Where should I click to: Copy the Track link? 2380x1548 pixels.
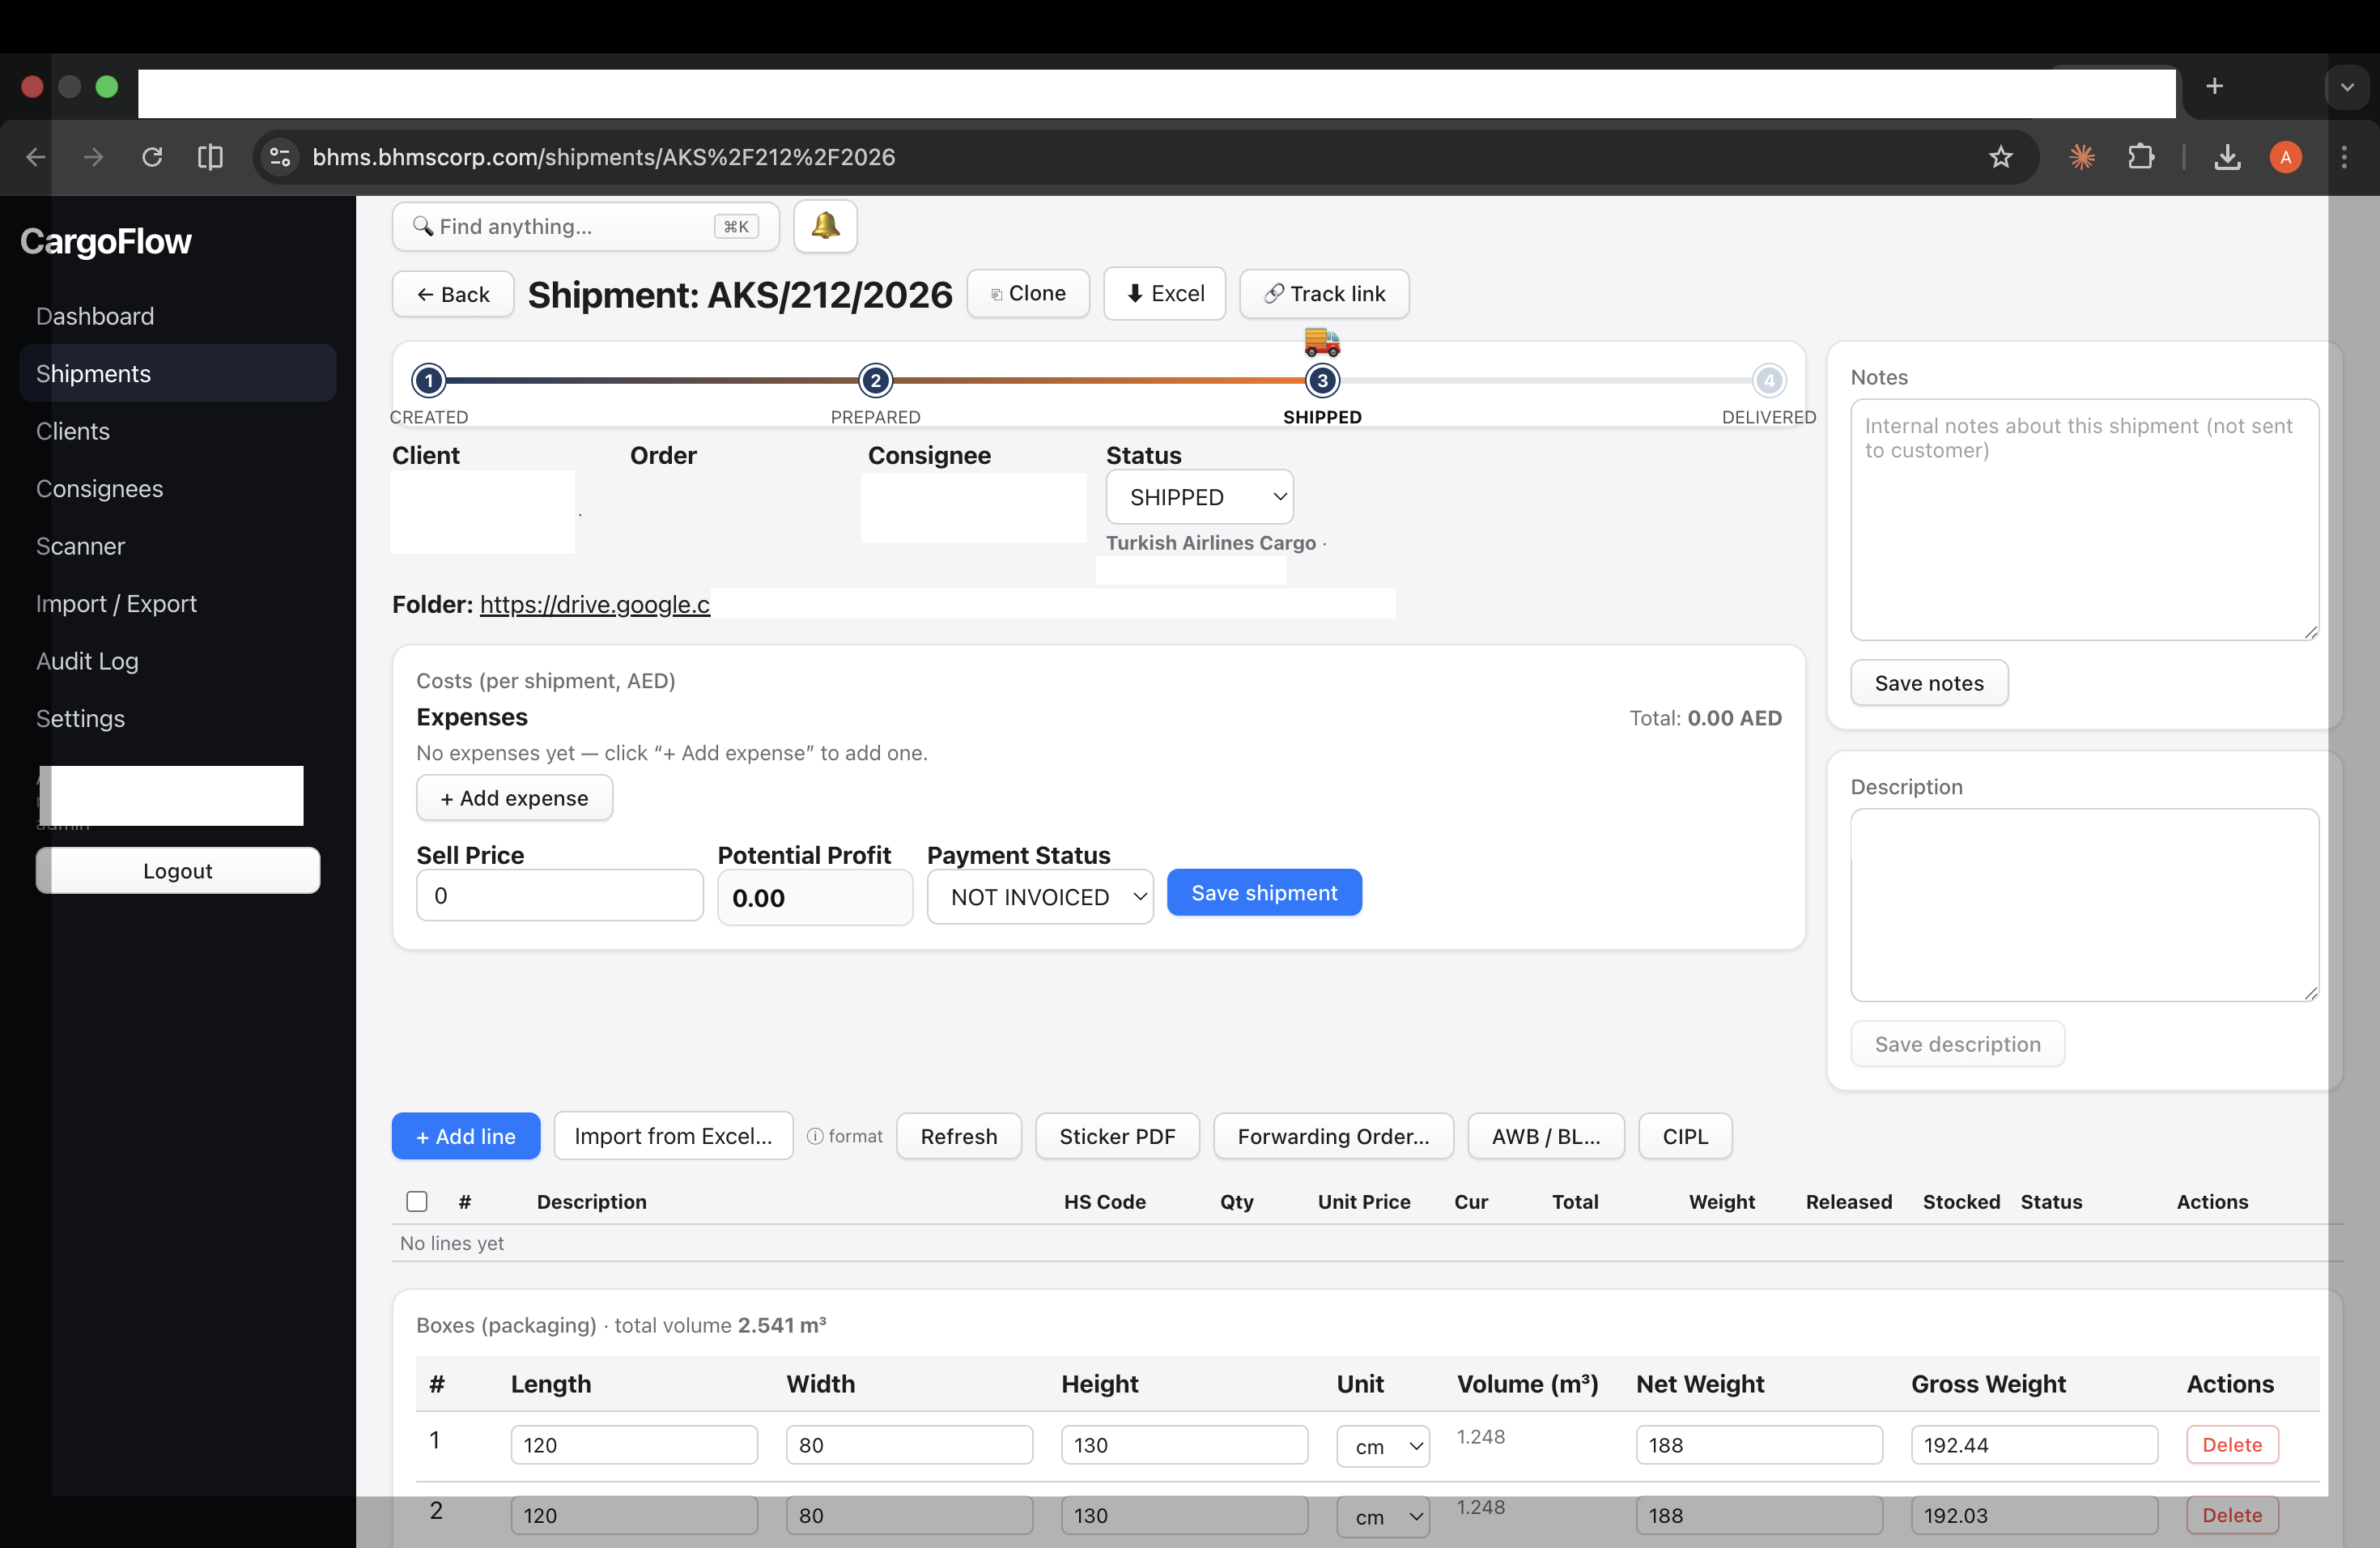point(1324,293)
